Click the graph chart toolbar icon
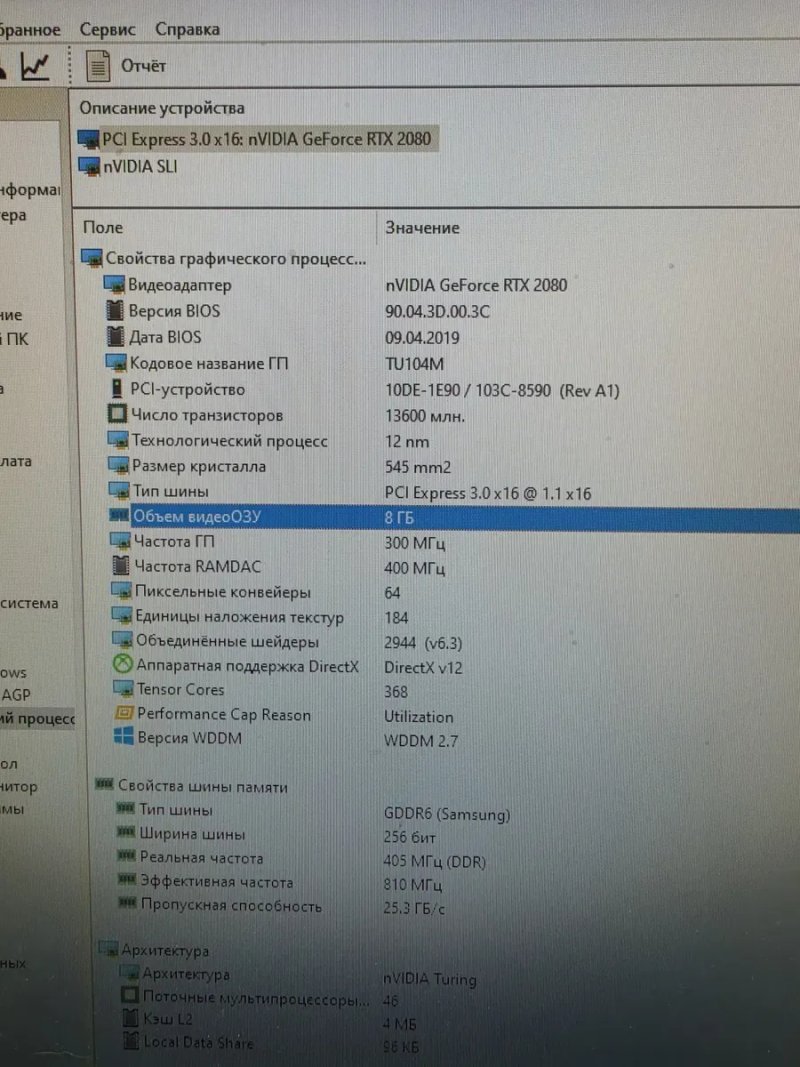800x1067 pixels. pyautogui.click(x=35, y=66)
